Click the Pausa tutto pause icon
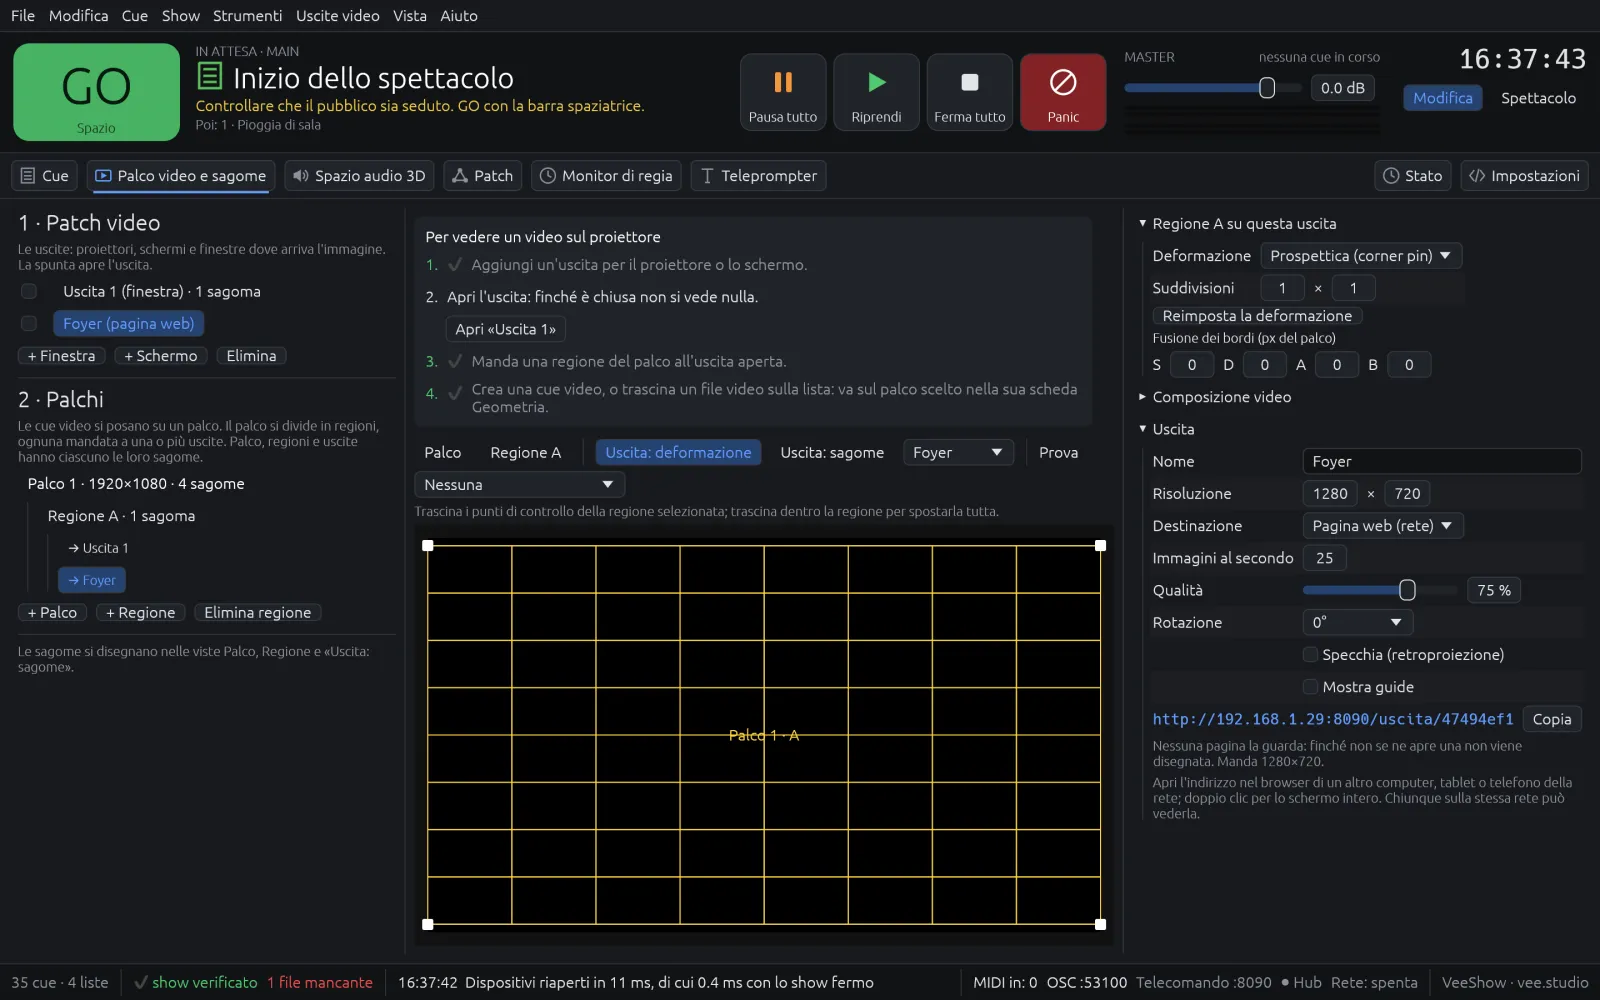The height and width of the screenshot is (1000, 1600). tap(783, 82)
